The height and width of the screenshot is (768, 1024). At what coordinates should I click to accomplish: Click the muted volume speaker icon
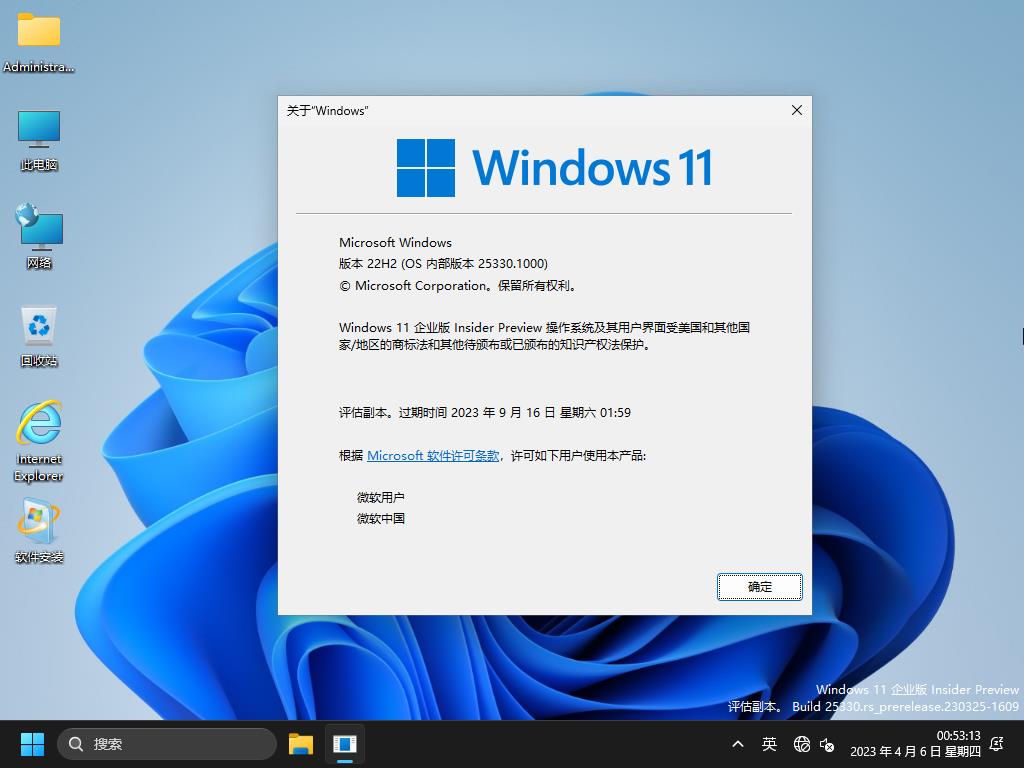tap(827, 744)
